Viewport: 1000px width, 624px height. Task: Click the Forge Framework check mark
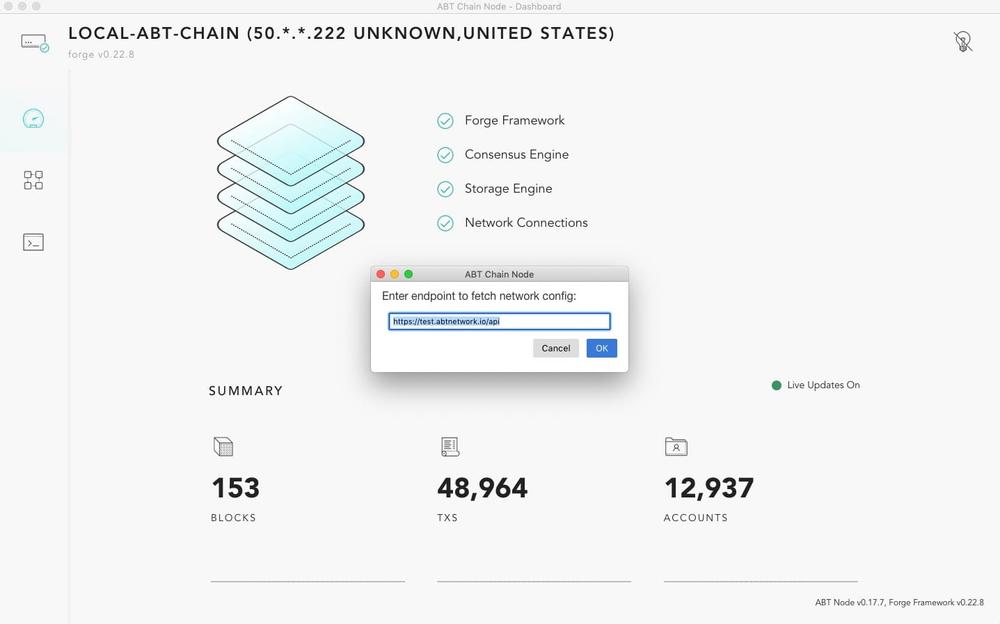[445, 121]
